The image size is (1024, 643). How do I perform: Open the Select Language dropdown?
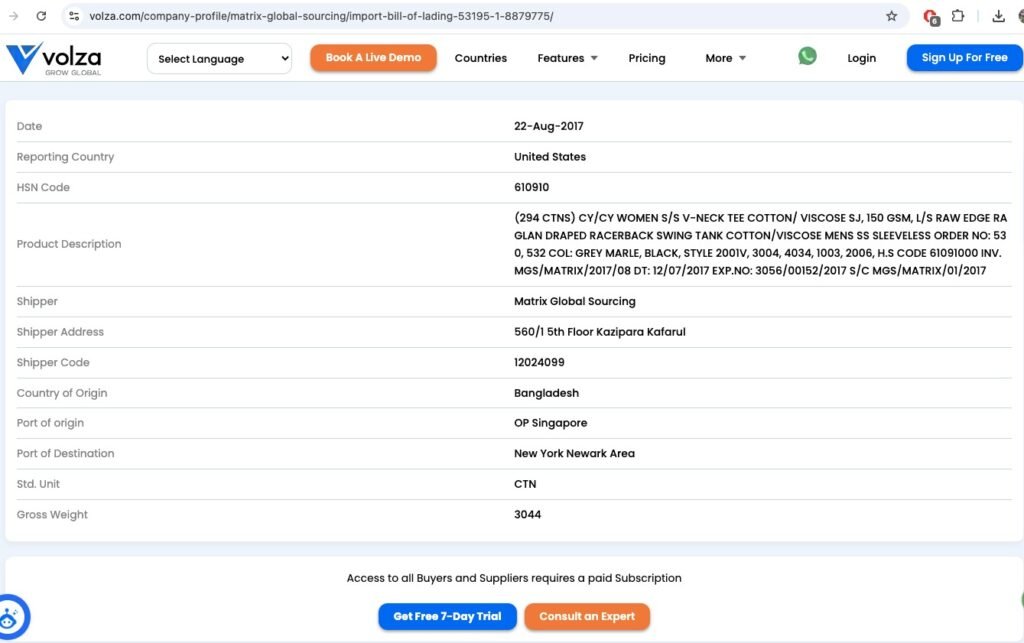tap(220, 59)
